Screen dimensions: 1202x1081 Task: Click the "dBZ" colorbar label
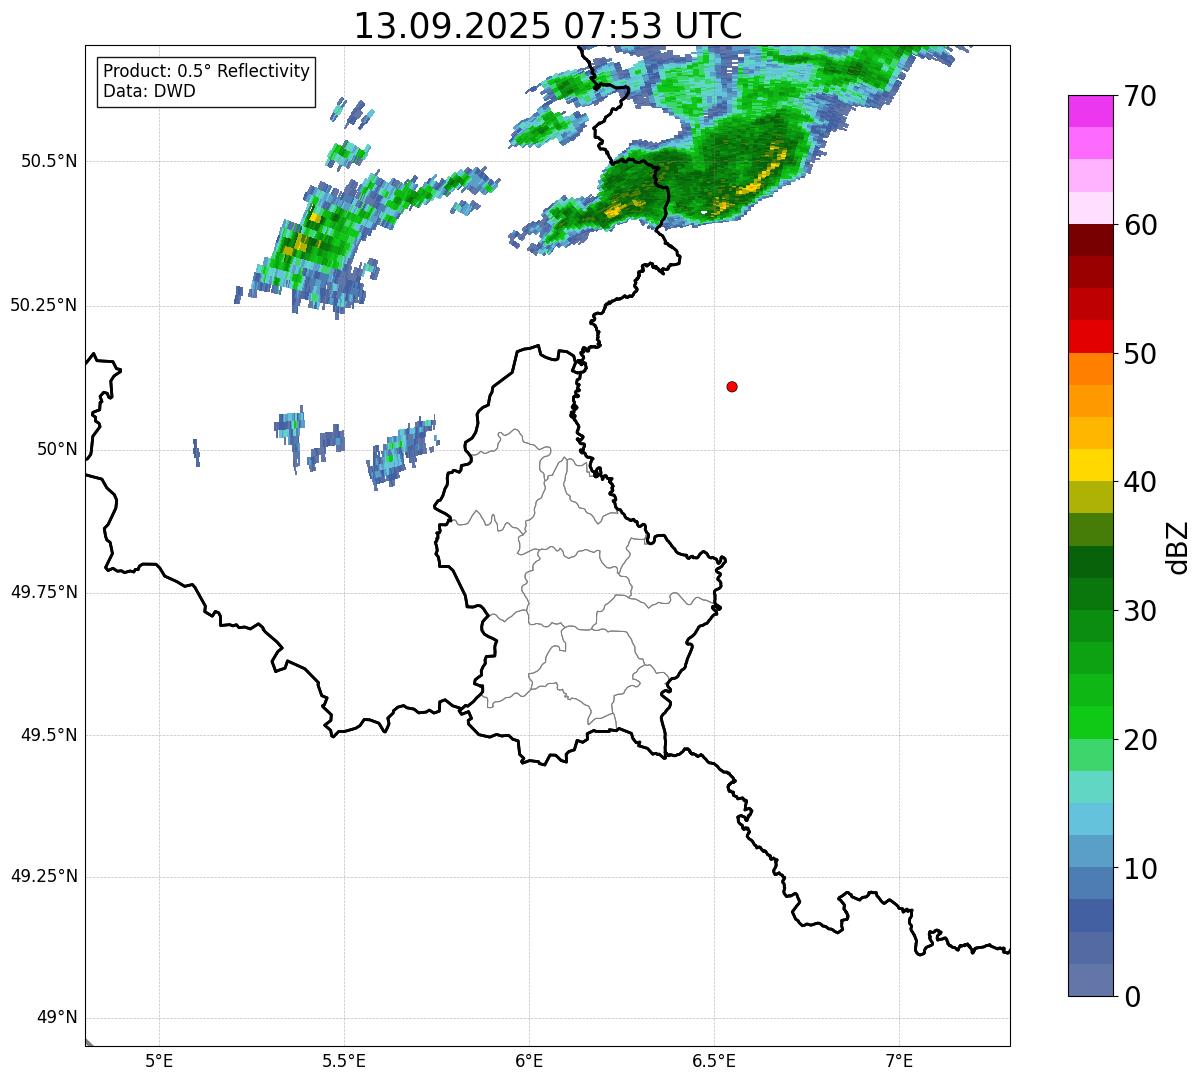point(1178,546)
